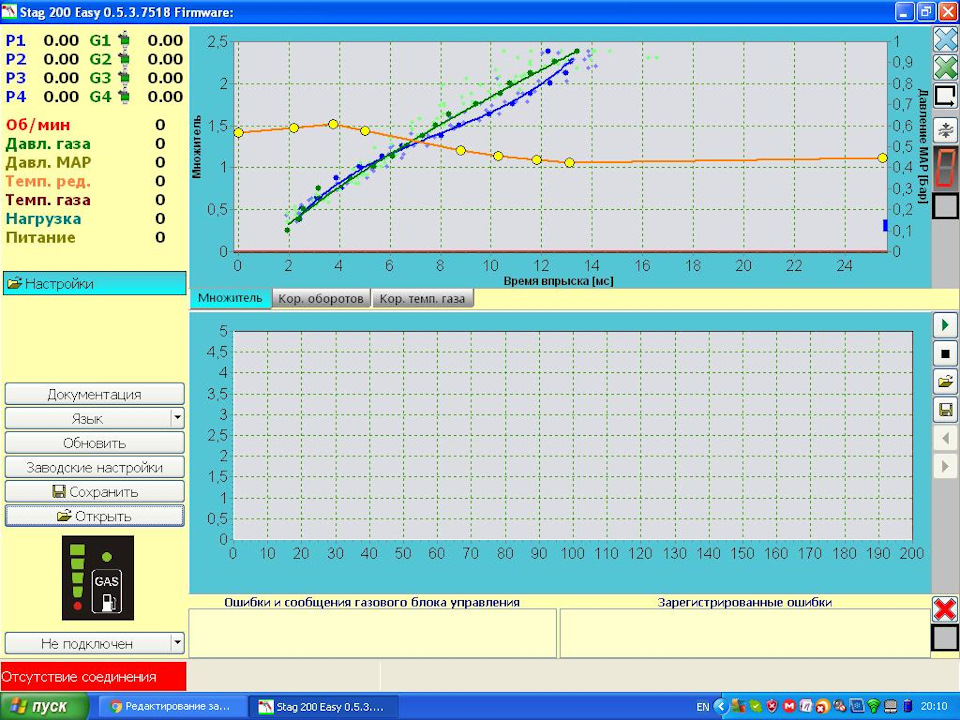Click the EN language indicator in tray
Image resolution: width=960 pixels, height=720 pixels.
[x=702, y=707]
